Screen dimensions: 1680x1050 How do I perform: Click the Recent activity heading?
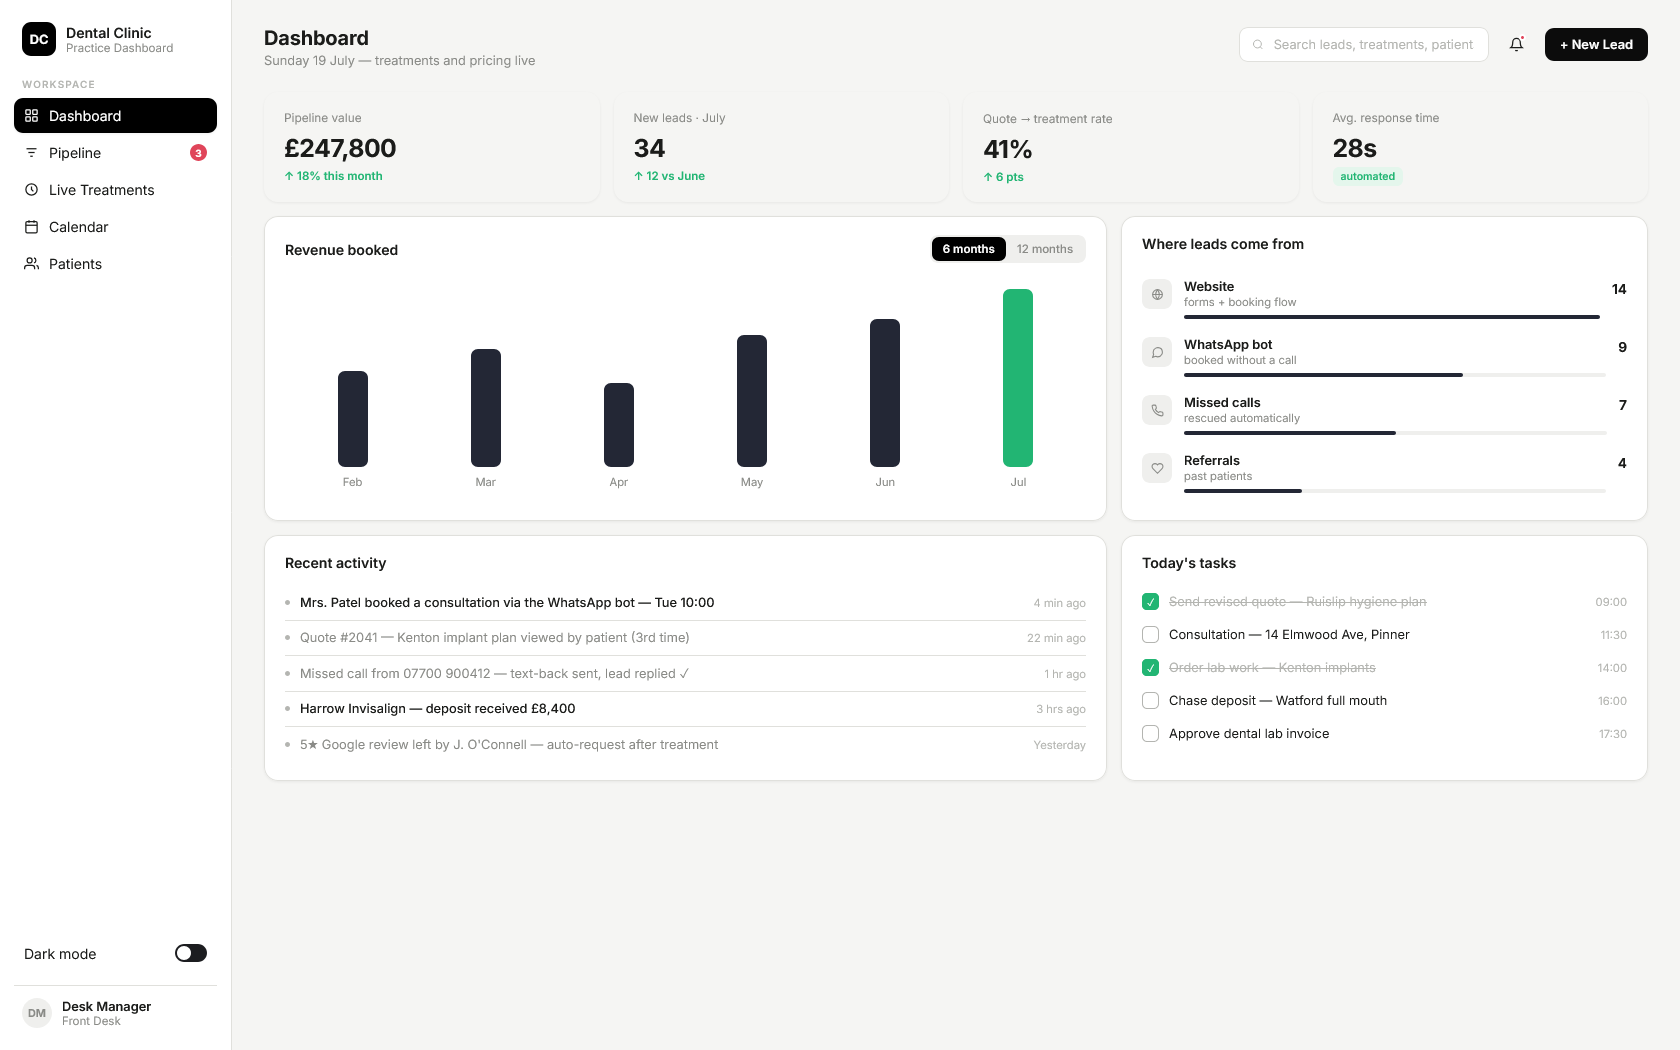(x=335, y=563)
